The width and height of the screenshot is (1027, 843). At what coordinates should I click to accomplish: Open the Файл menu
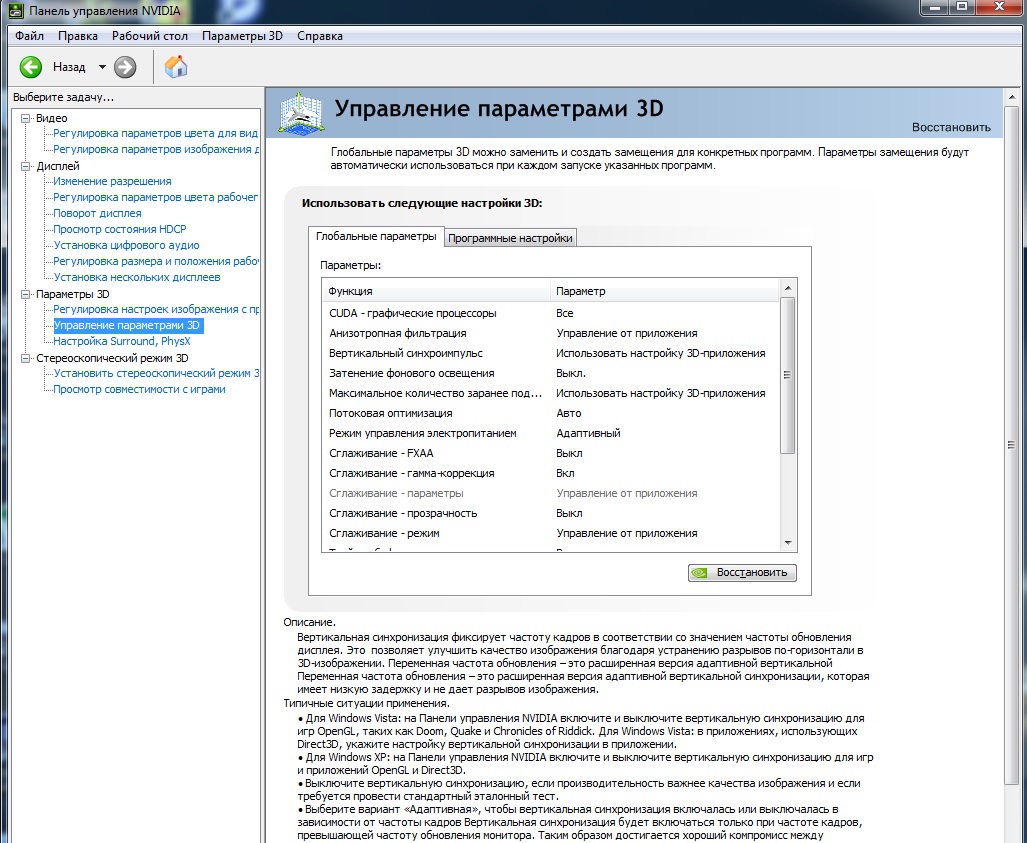29,36
